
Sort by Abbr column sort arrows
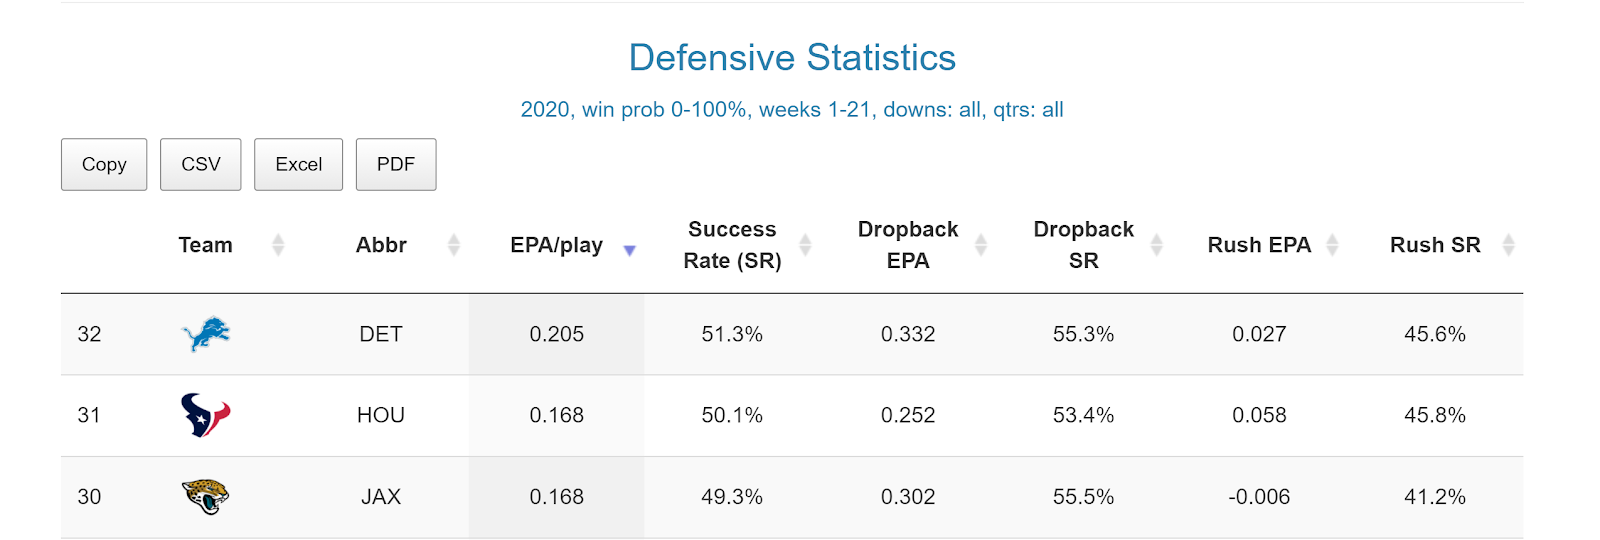pos(454,245)
